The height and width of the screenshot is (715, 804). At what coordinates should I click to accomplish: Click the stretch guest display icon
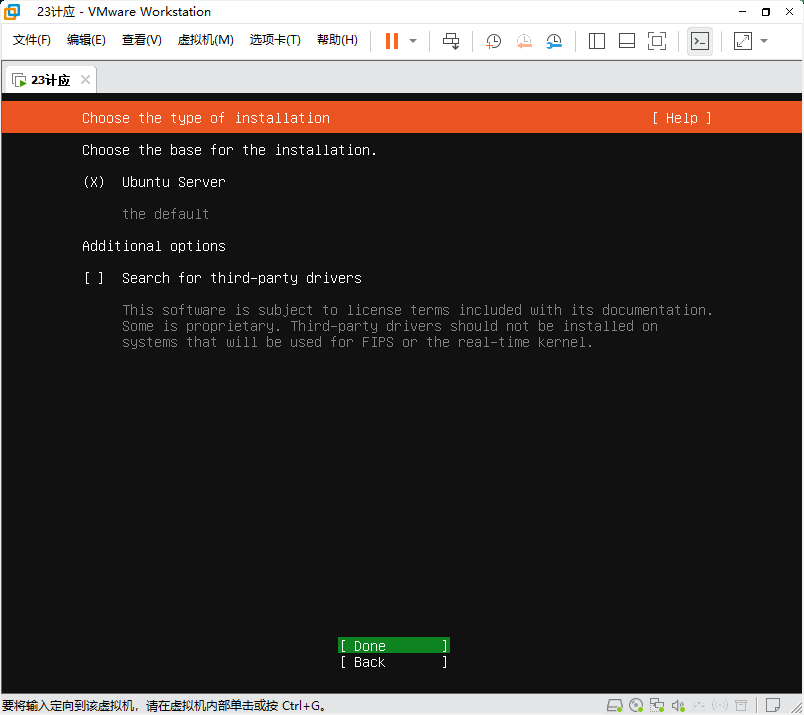pos(743,41)
